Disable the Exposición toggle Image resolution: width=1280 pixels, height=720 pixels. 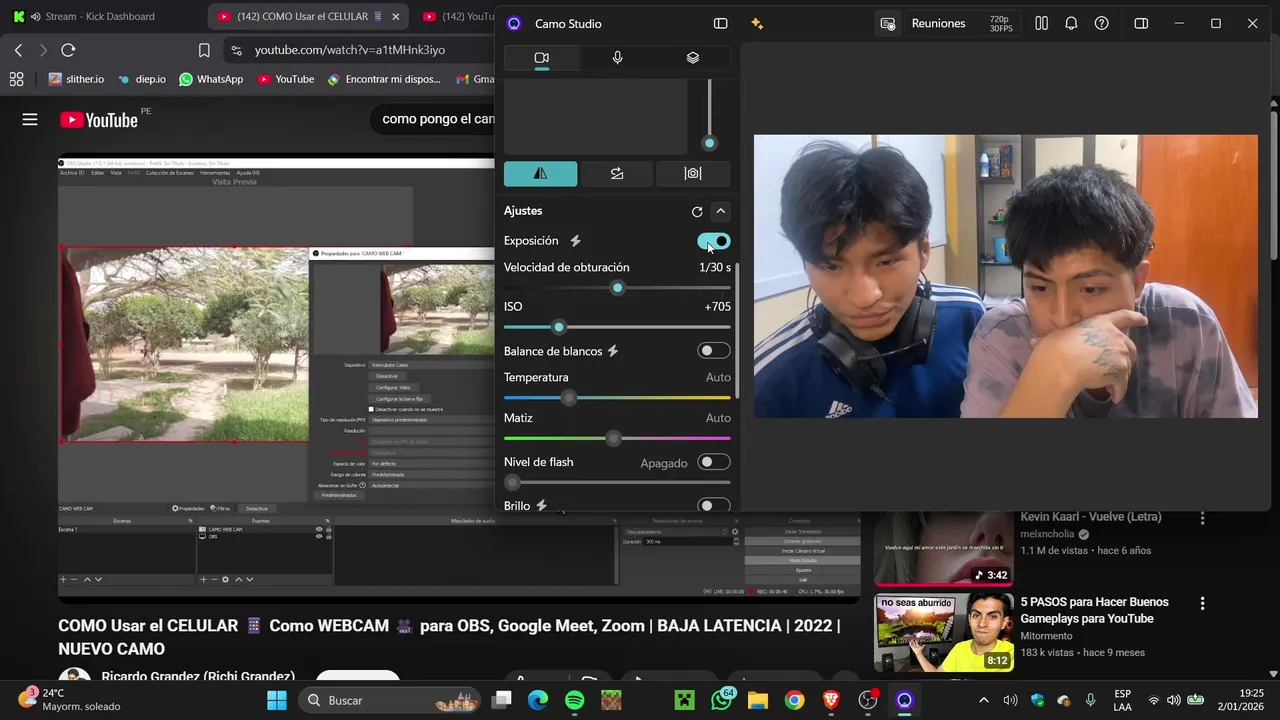pos(714,241)
